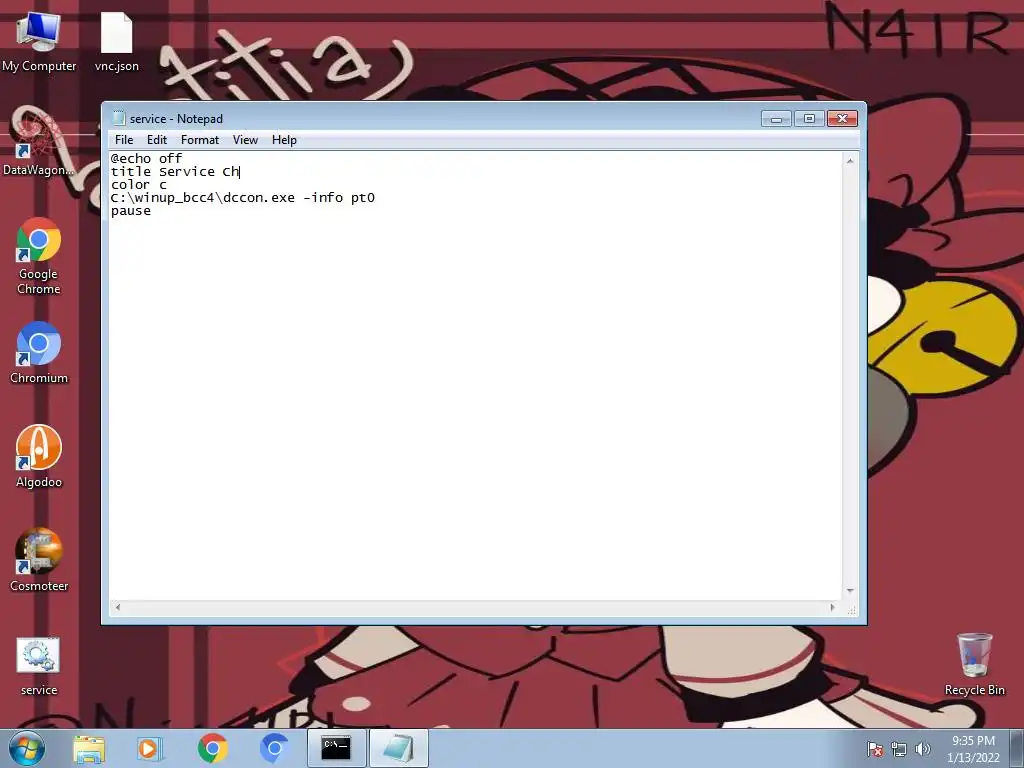Place cursor on 'pause' line
The width and height of the screenshot is (1024, 768).
coord(131,211)
